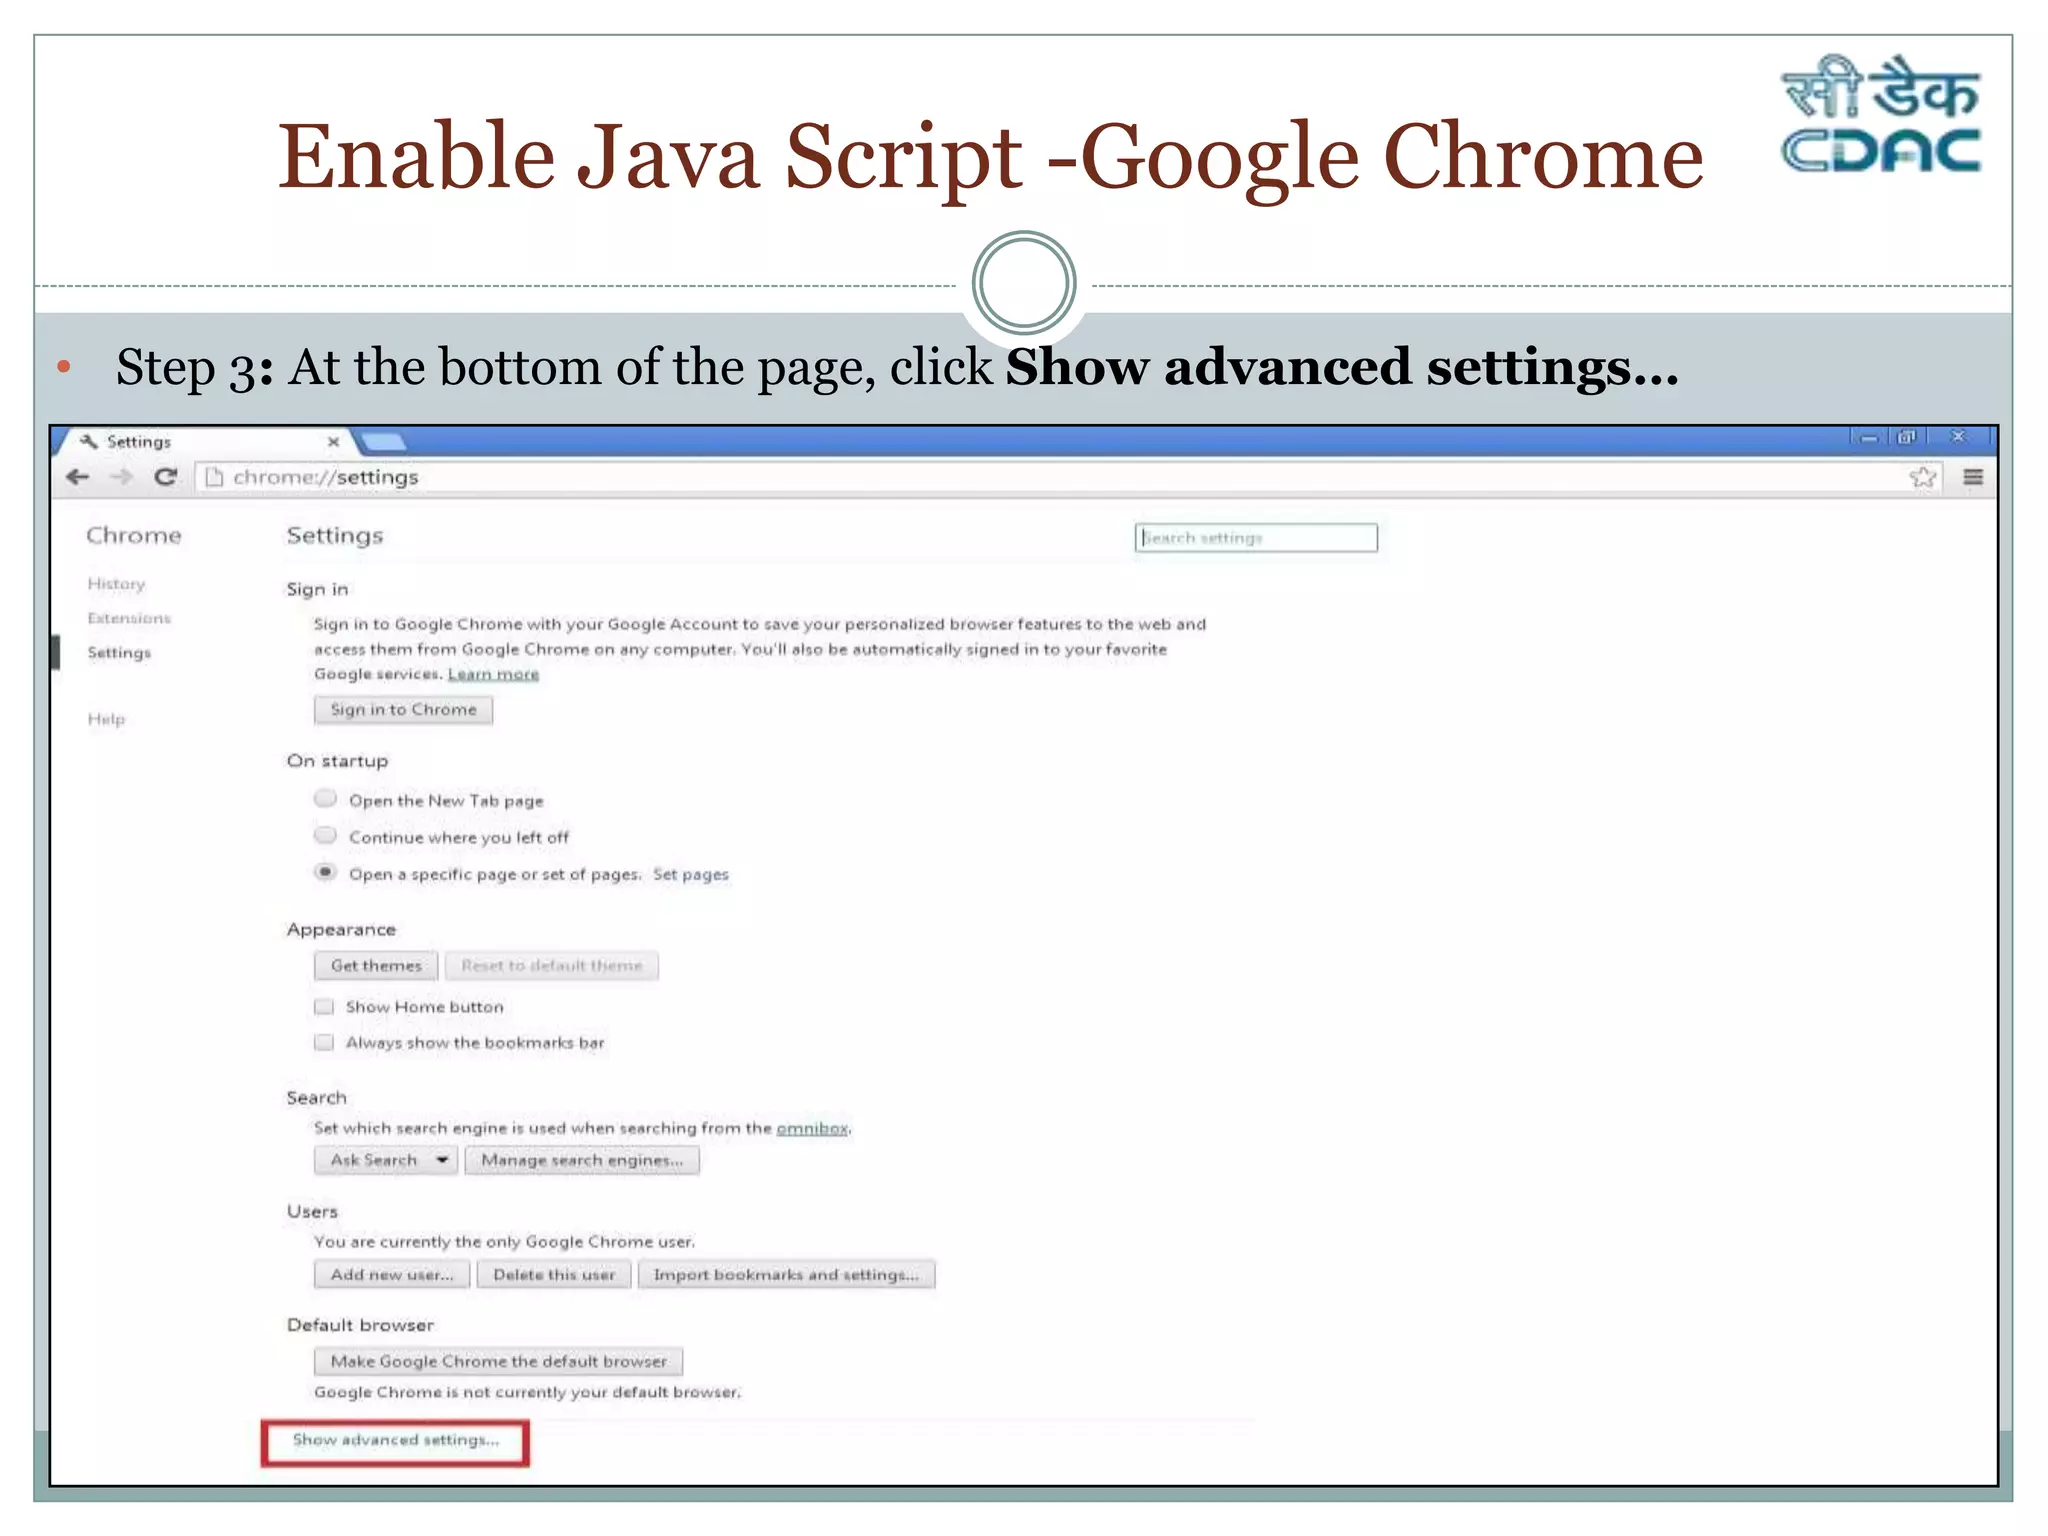Enable Always show the bookmarks bar
Image resolution: width=2048 pixels, height=1536 pixels.
click(324, 1043)
